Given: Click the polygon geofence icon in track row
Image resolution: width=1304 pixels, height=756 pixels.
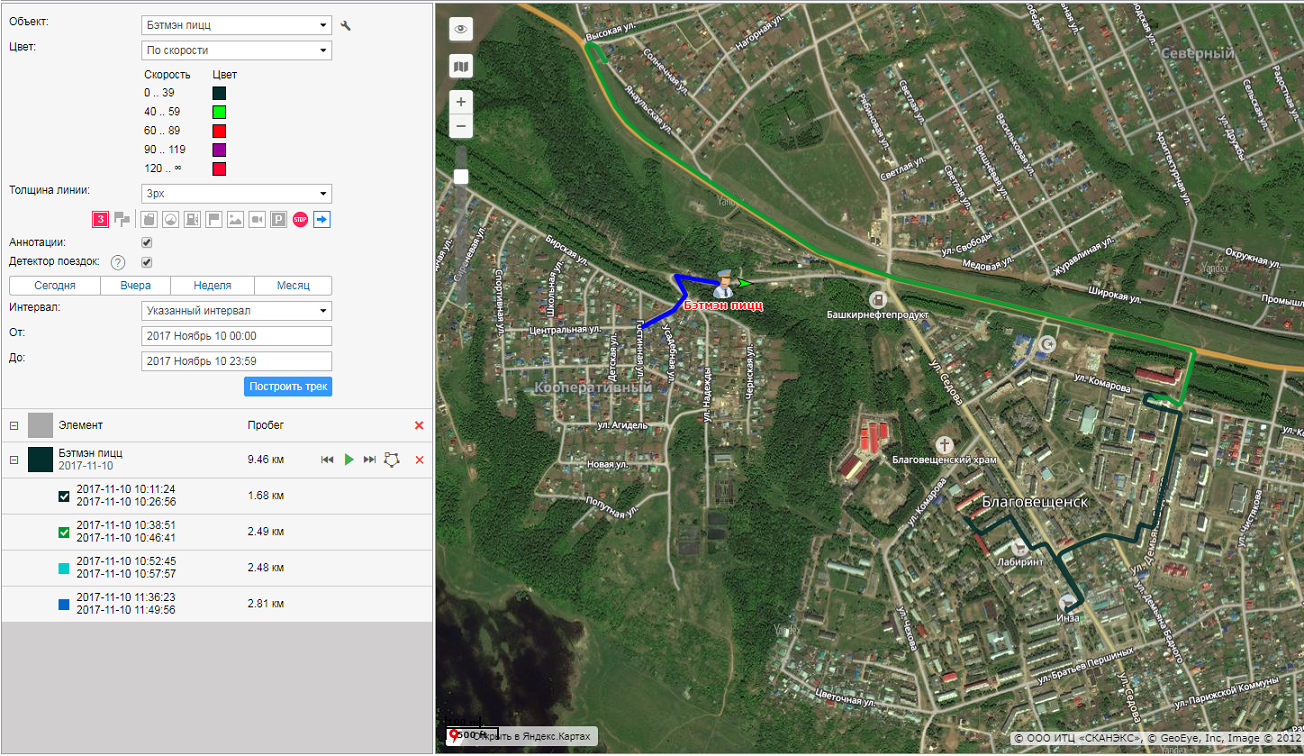Looking at the screenshot, I should click(392, 459).
